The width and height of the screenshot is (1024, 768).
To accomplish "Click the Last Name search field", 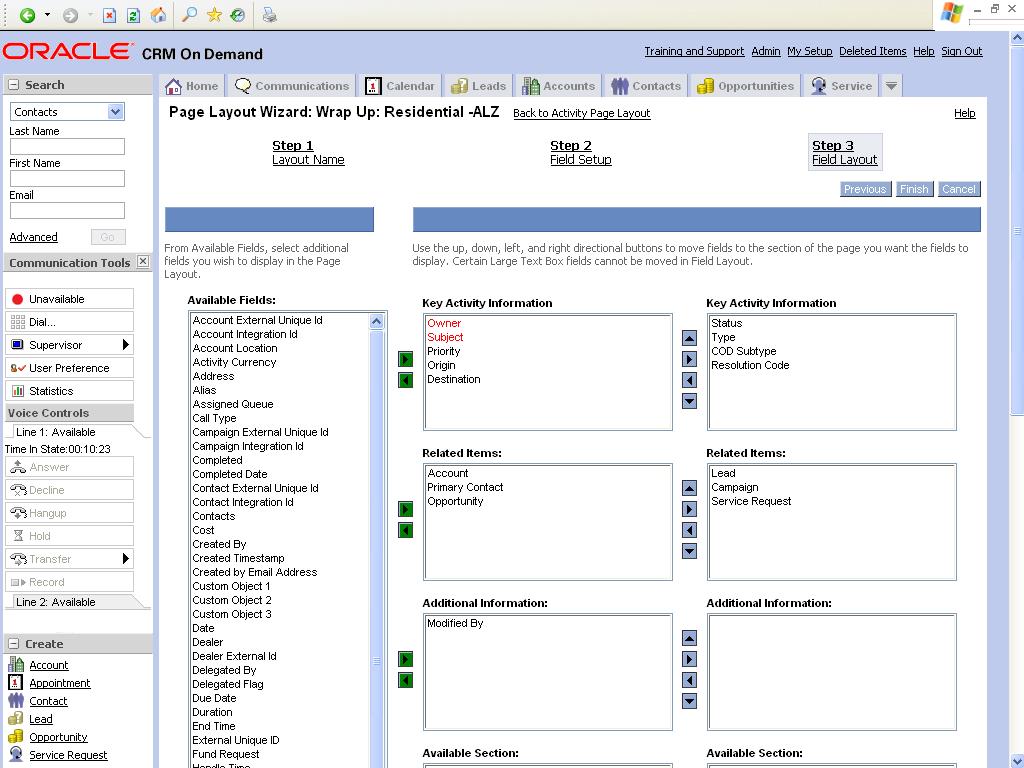I will [67, 146].
